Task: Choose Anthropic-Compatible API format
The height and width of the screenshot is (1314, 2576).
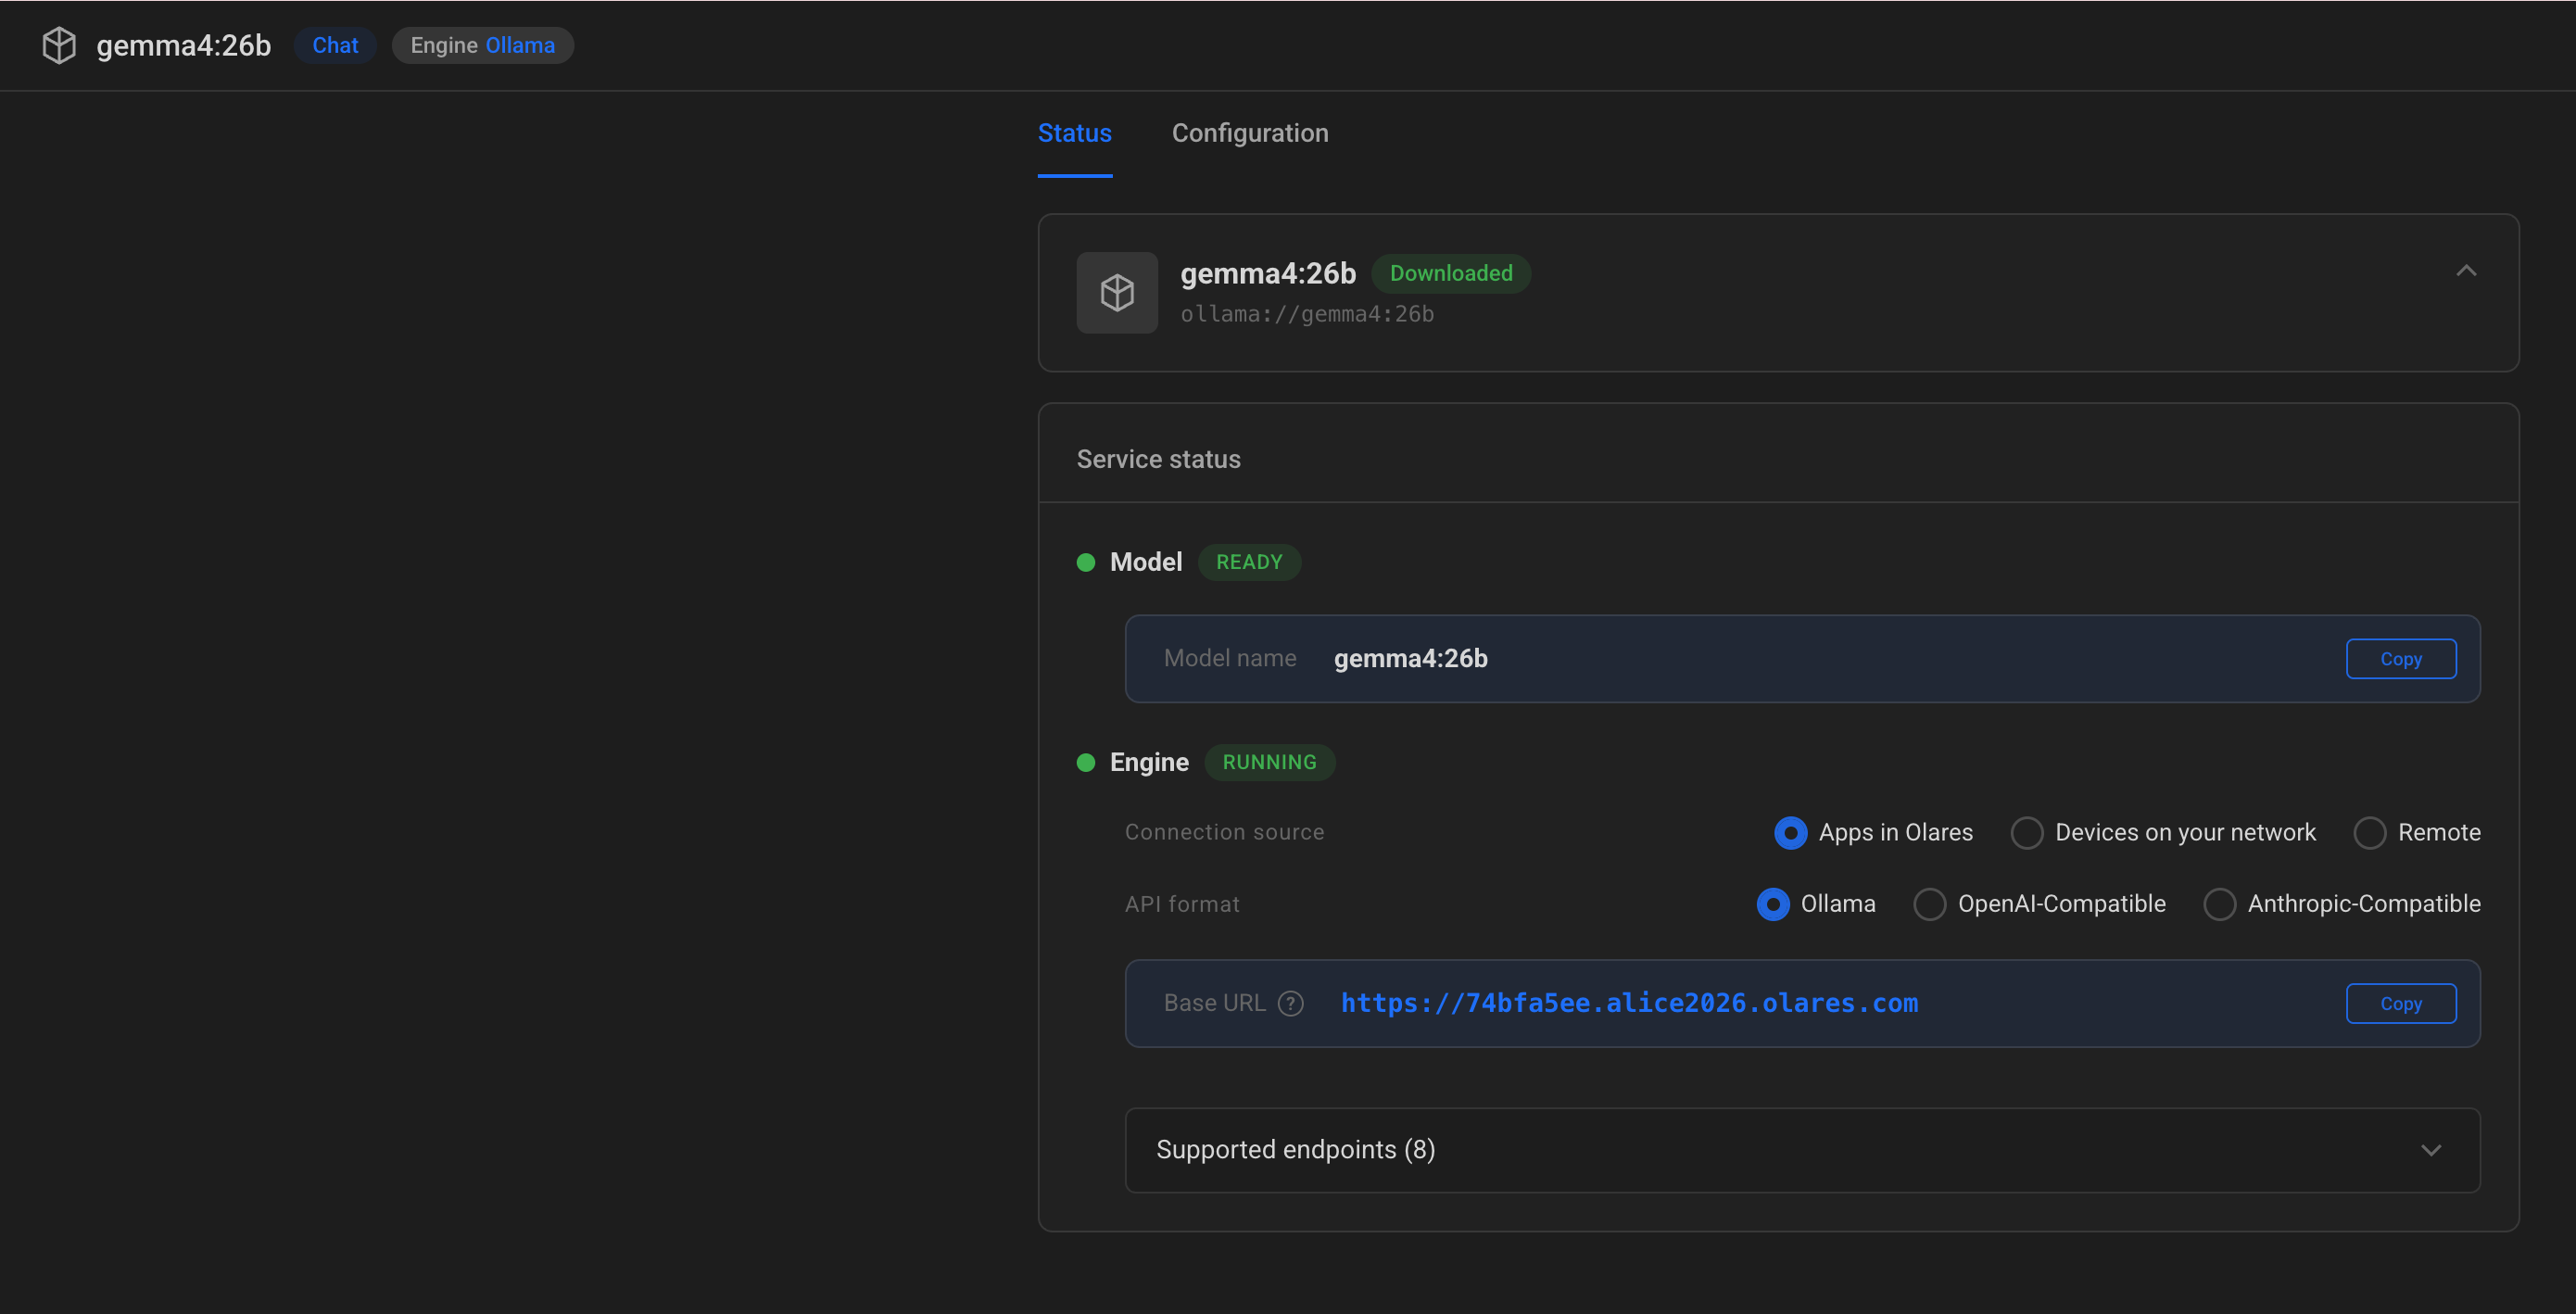Action: 2219,904
